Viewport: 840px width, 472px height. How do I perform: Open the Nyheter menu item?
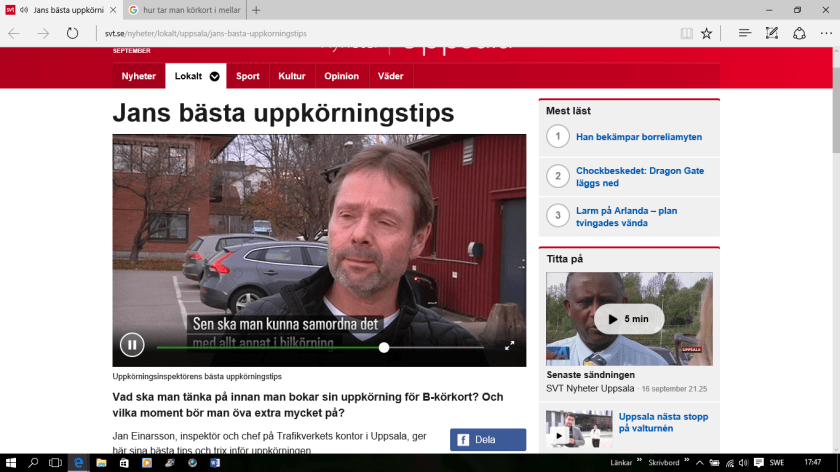pos(139,76)
